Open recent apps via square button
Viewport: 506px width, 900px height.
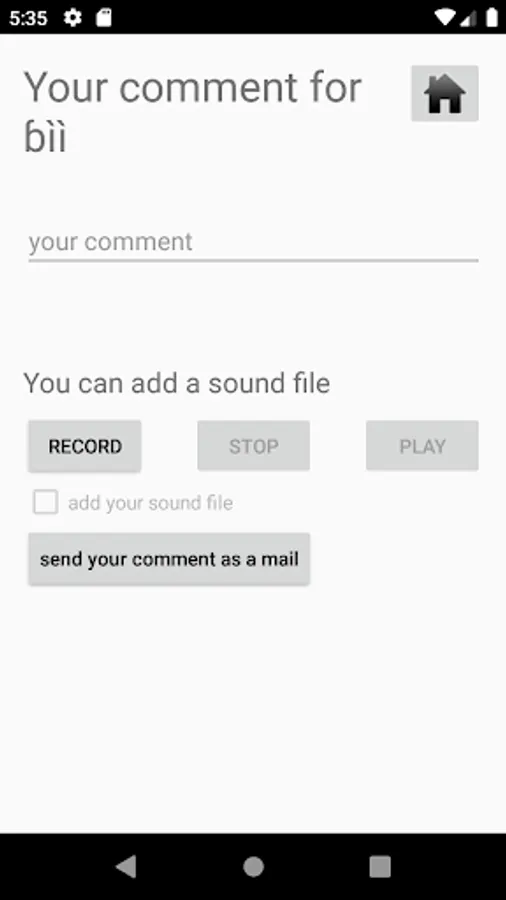[380, 866]
